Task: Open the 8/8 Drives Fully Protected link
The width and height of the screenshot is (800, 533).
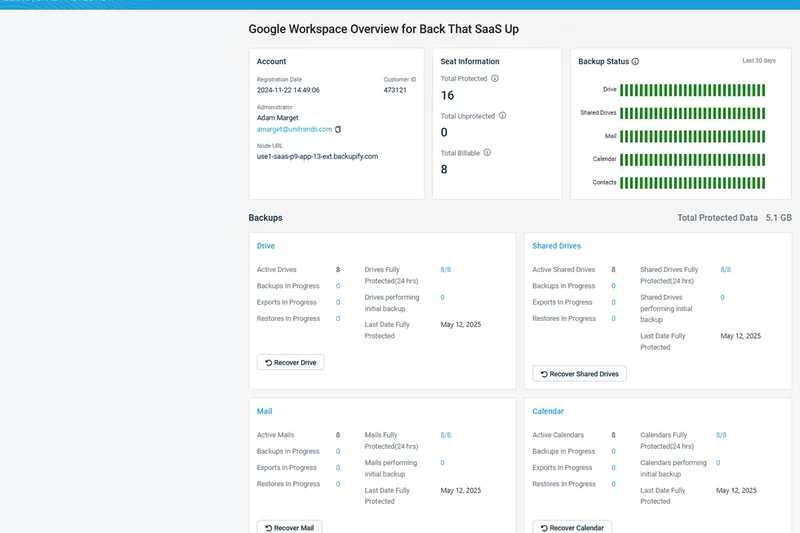Action: (x=445, y=269)
